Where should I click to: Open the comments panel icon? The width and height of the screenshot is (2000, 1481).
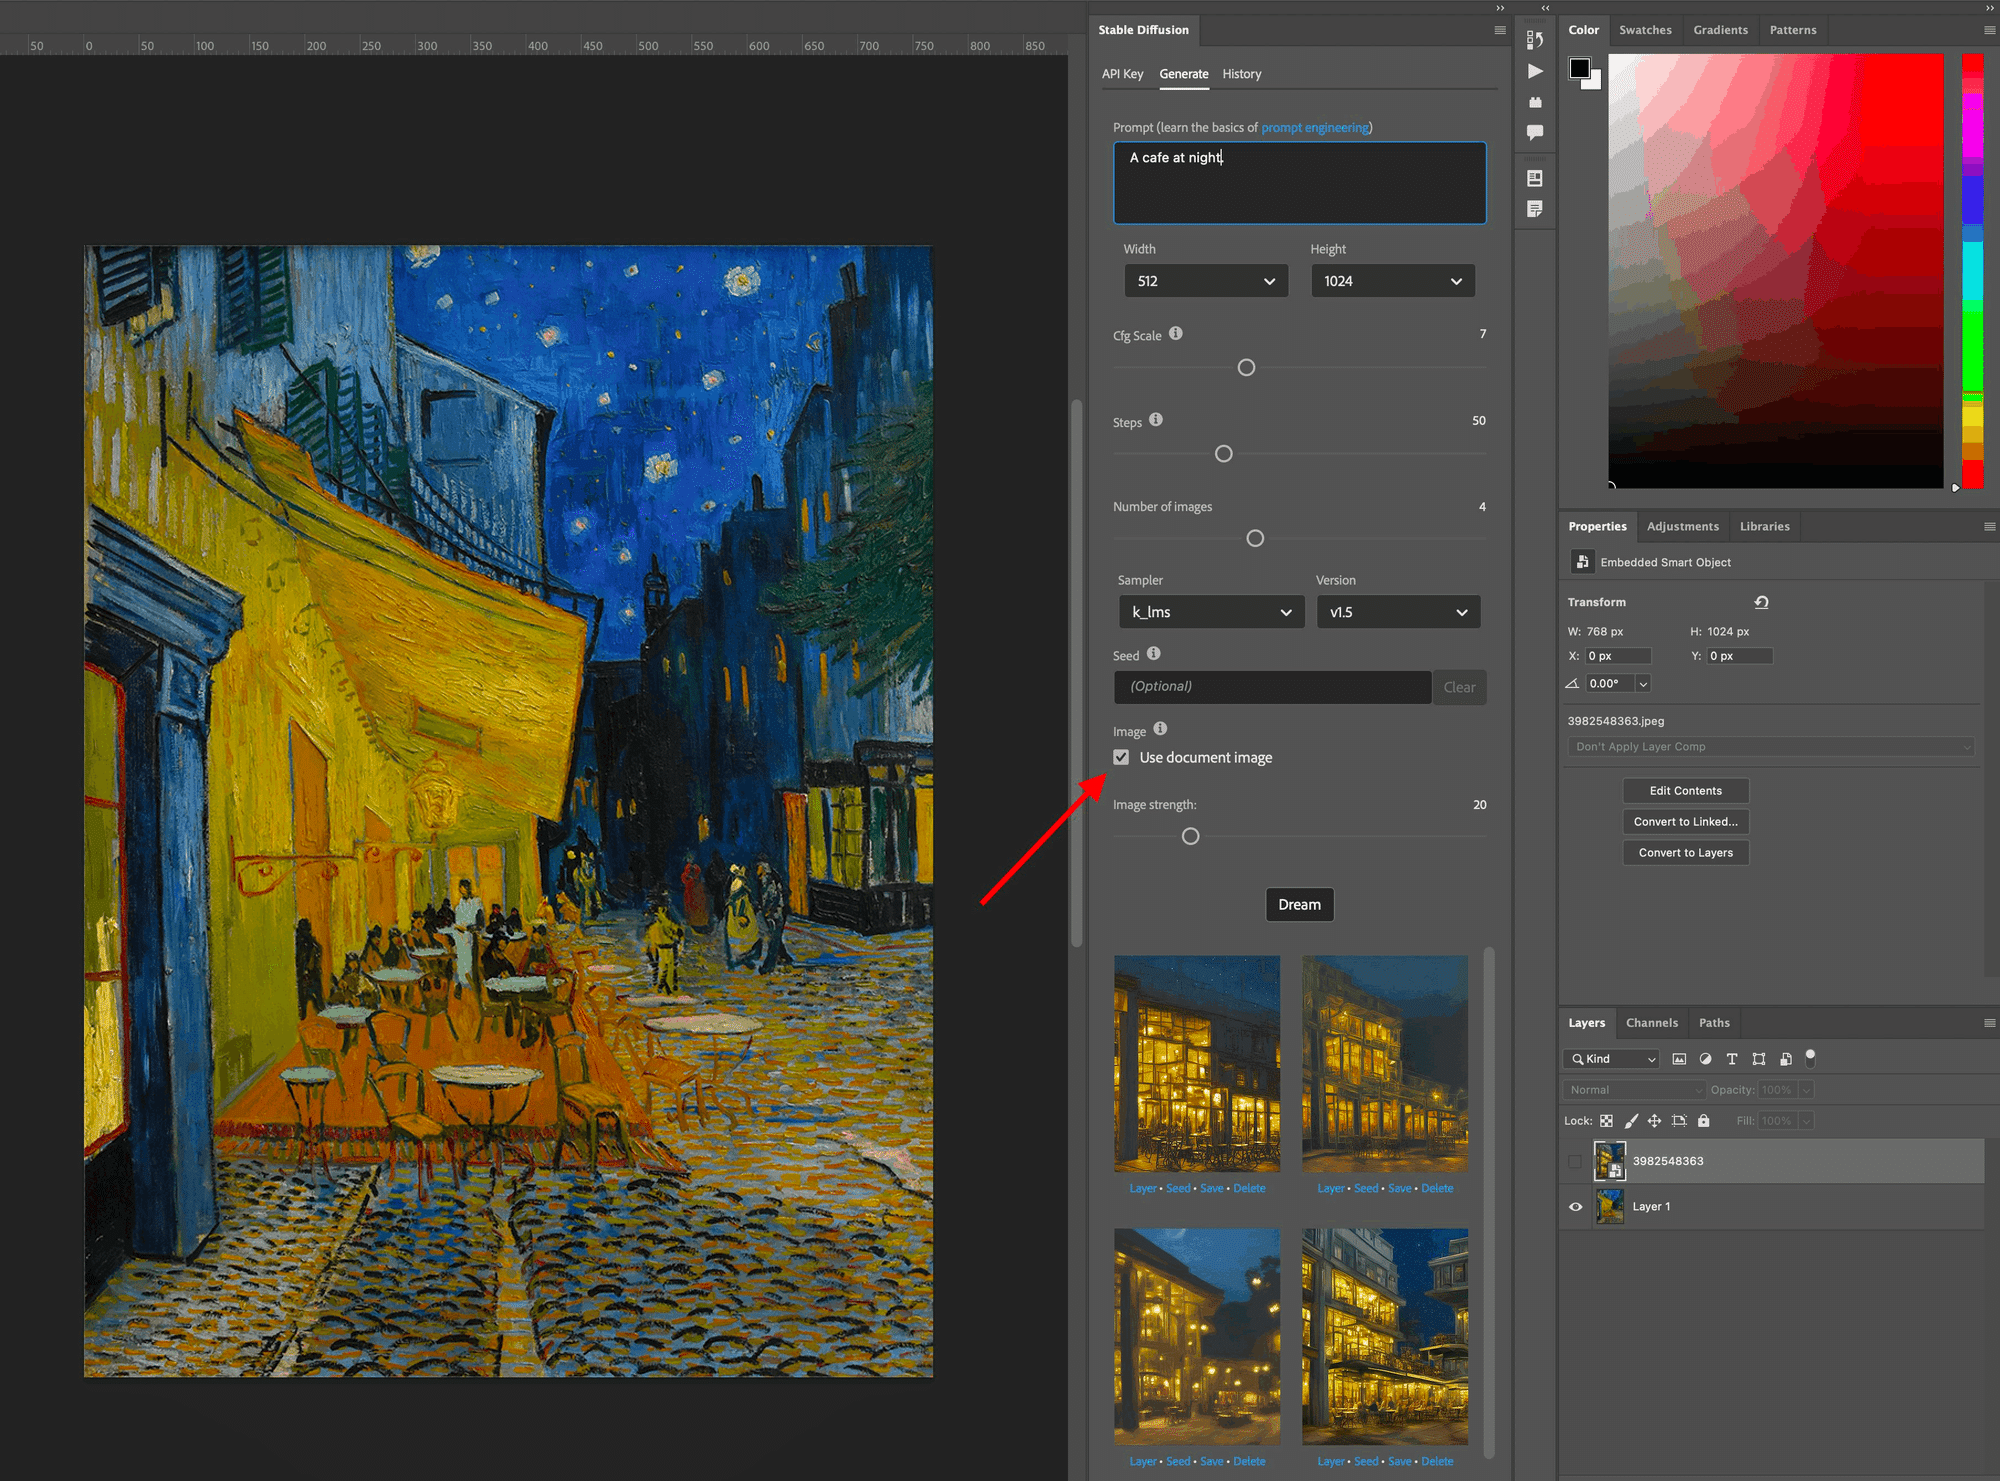pyautogui.click(x=1536, y=132)
